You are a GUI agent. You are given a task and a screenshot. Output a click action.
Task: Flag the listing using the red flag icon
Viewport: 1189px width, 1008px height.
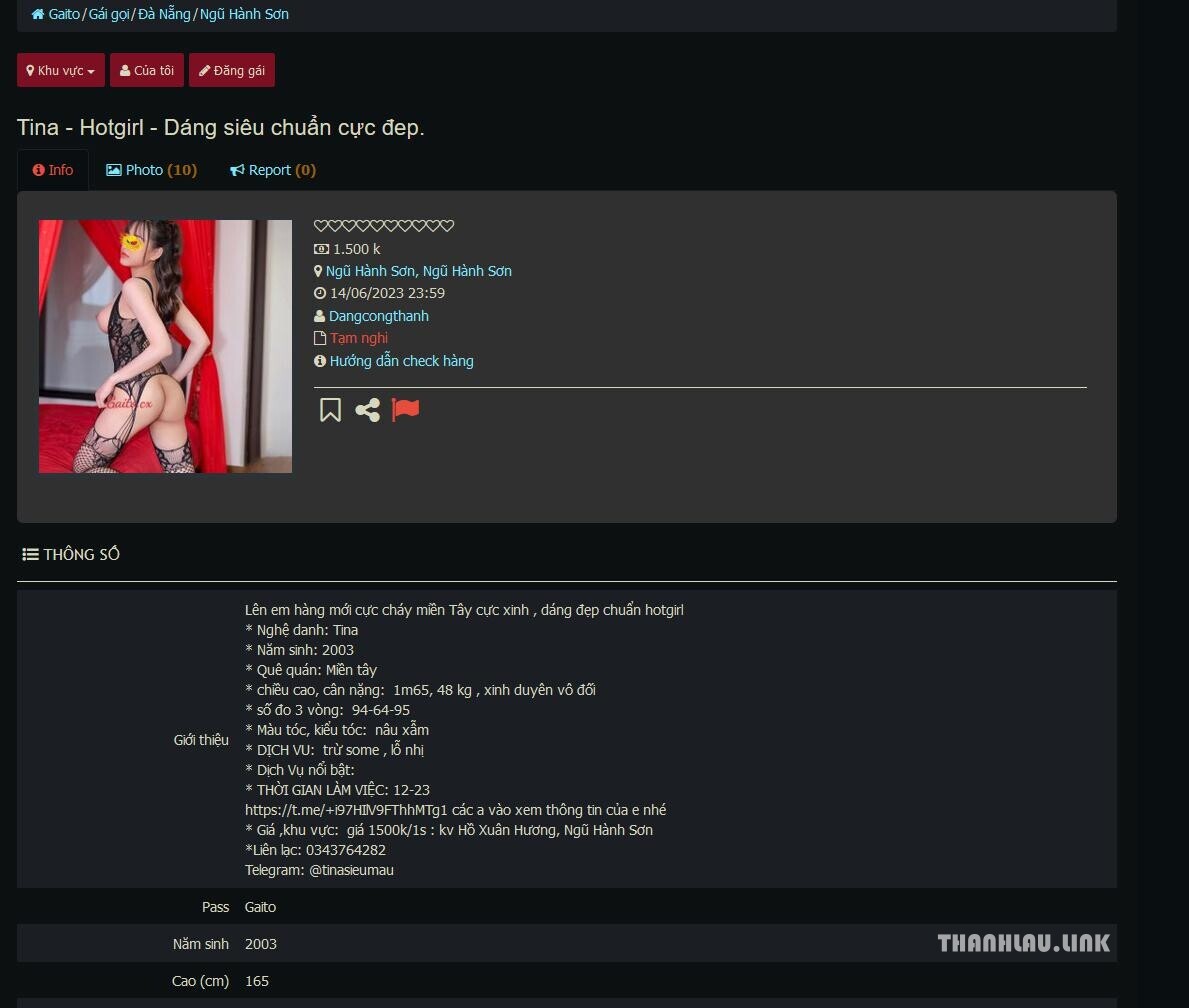(x=405, y=410)
